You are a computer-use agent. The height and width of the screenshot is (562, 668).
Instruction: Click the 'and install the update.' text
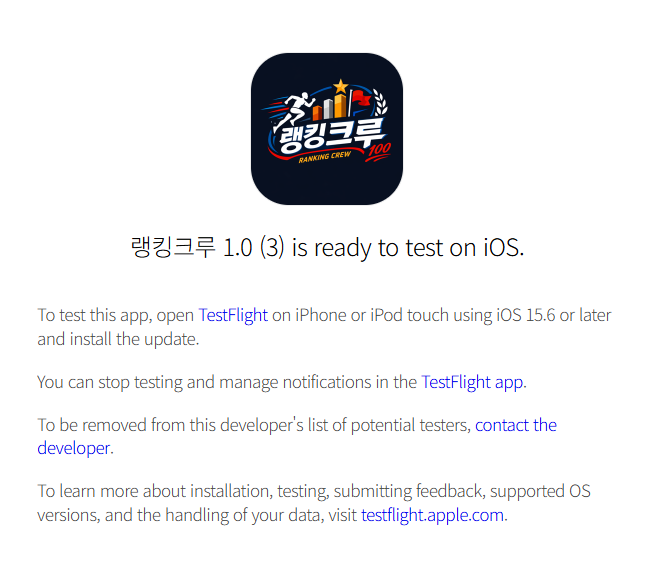point(118,339)
